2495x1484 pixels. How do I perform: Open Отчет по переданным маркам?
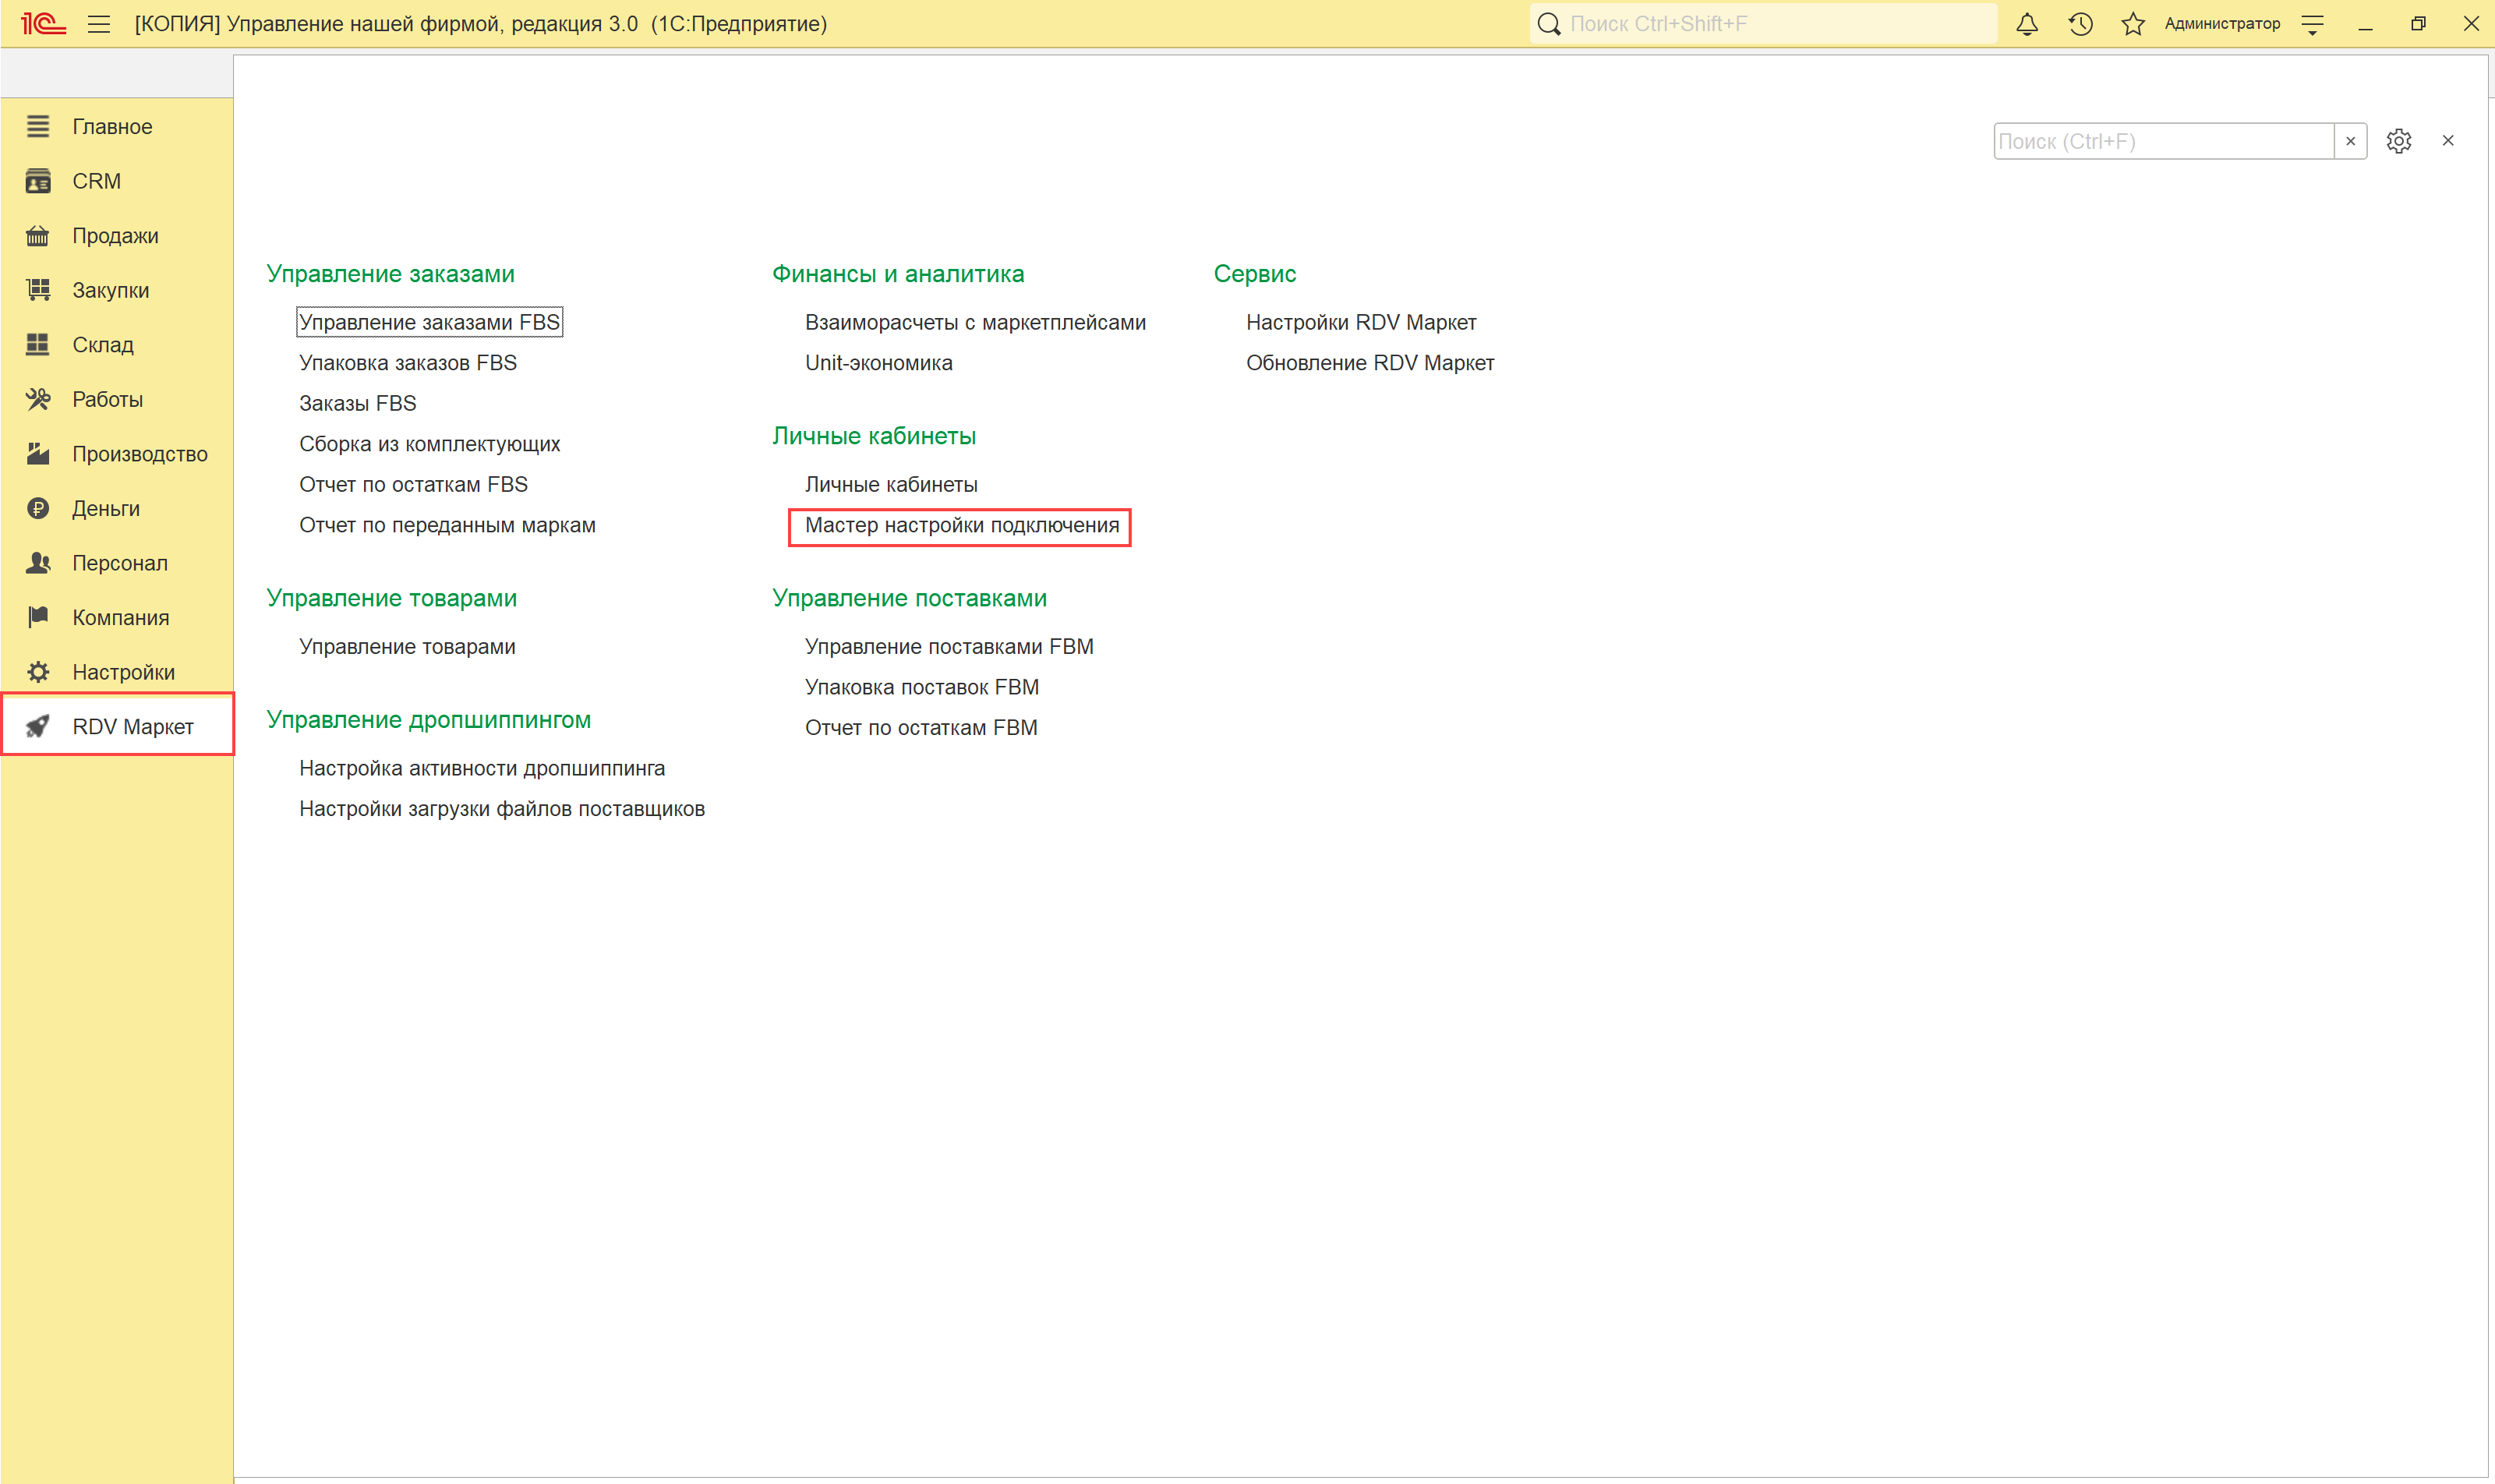point(448,525)
